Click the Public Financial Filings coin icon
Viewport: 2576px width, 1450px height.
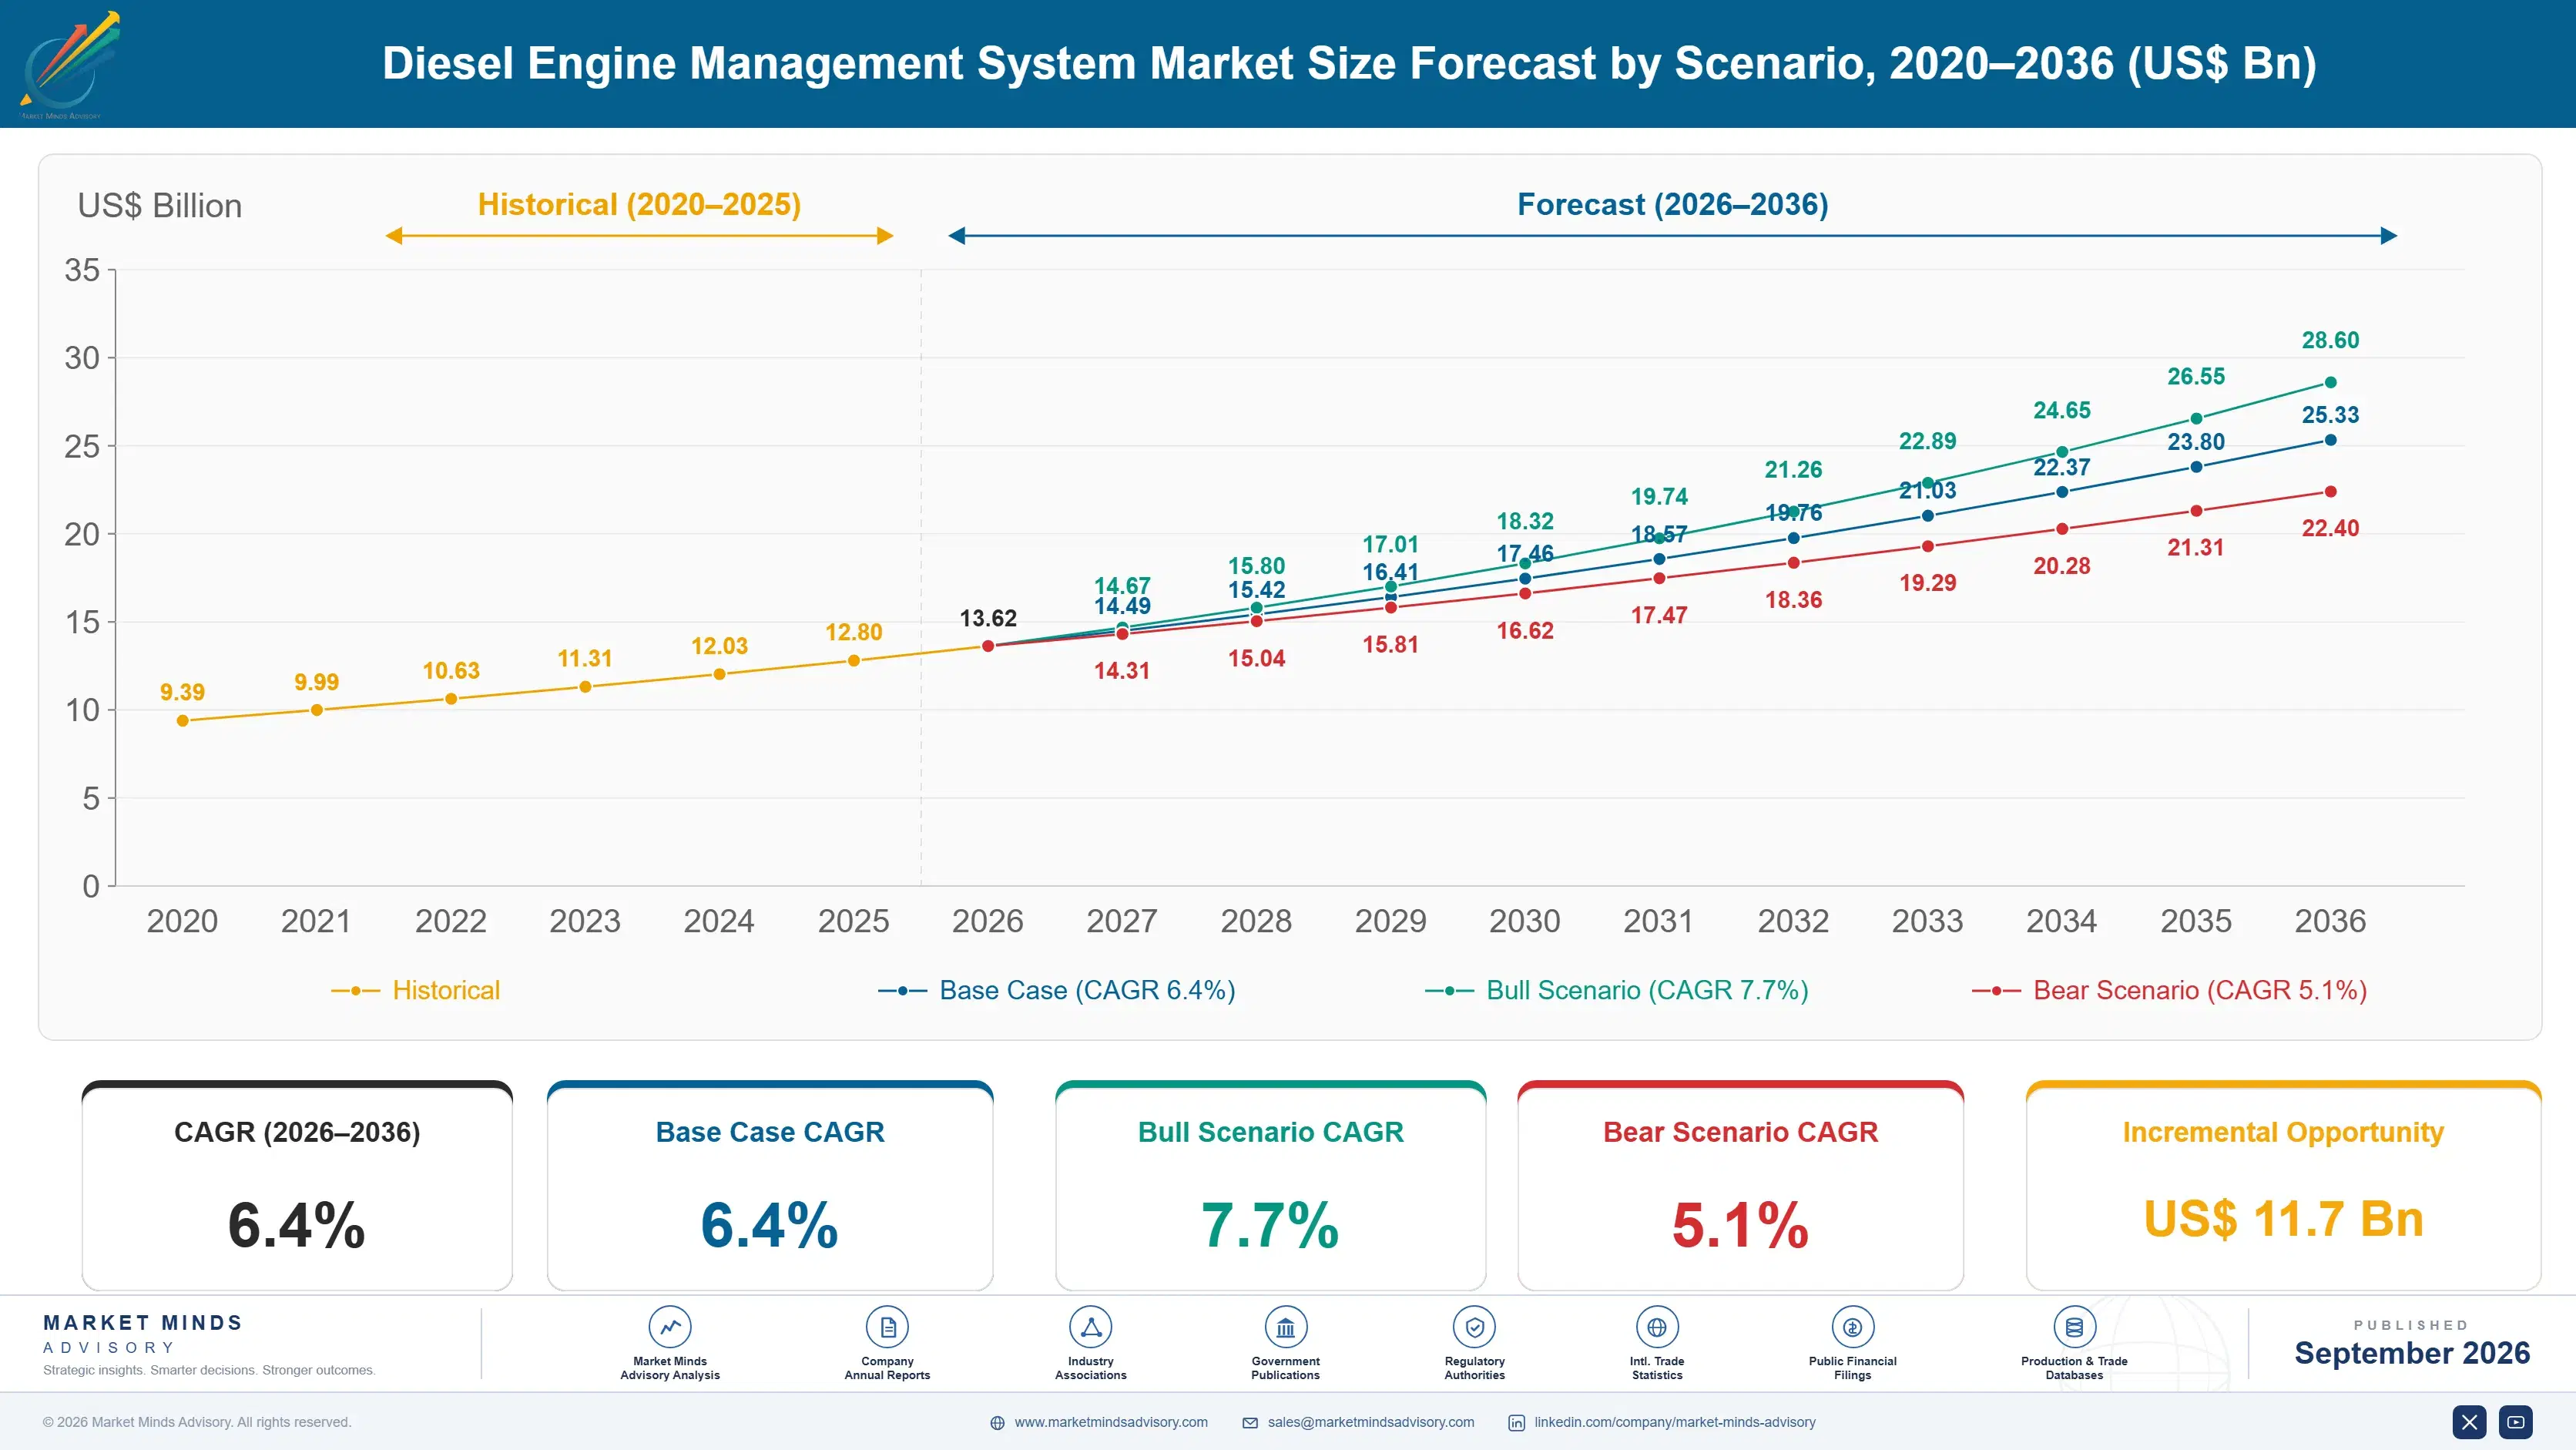point(1852,1327)
